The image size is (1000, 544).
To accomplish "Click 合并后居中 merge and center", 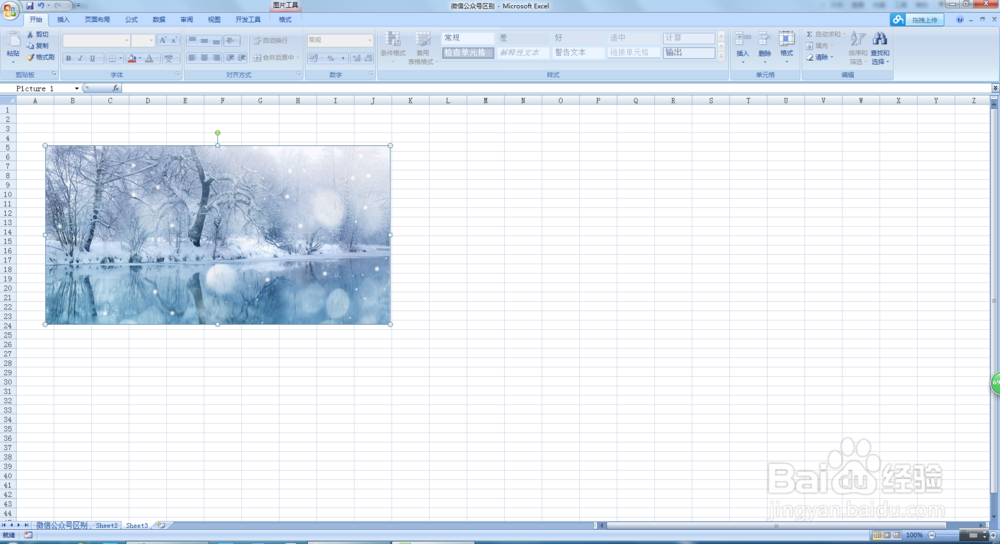I will tap(277, 57).
